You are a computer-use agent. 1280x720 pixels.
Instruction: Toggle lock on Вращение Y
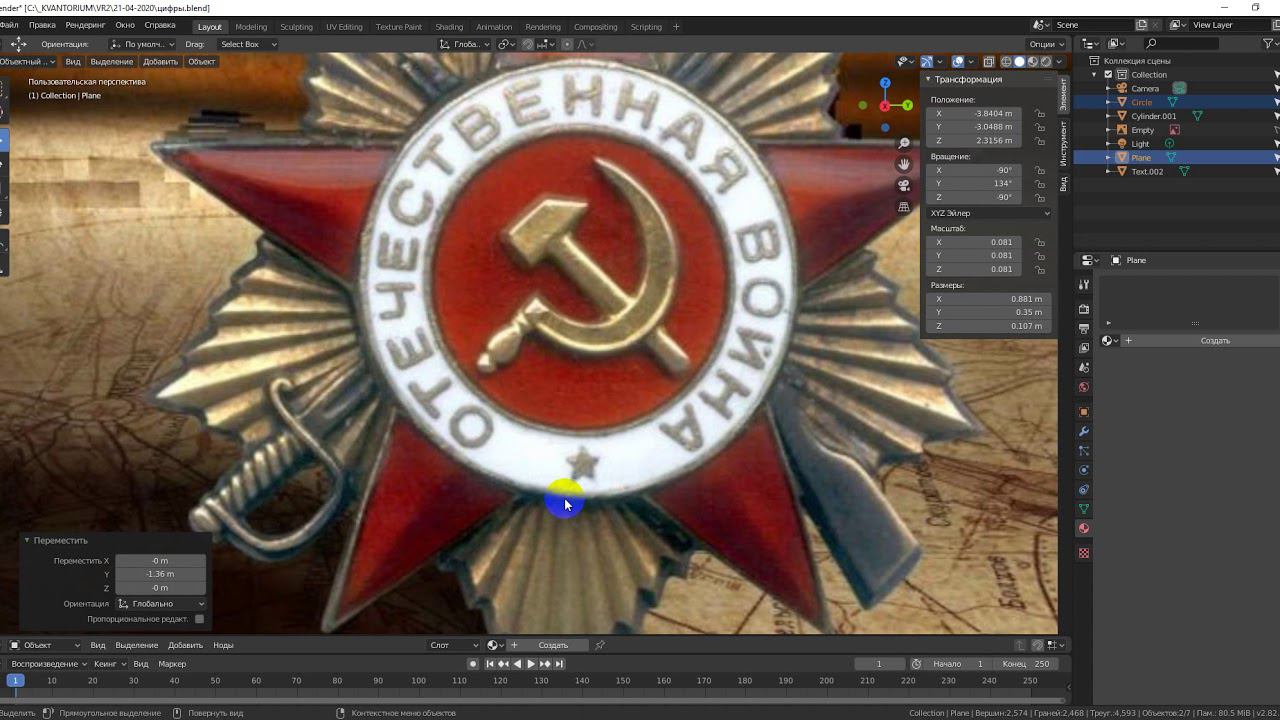(x=1041, y=184)
